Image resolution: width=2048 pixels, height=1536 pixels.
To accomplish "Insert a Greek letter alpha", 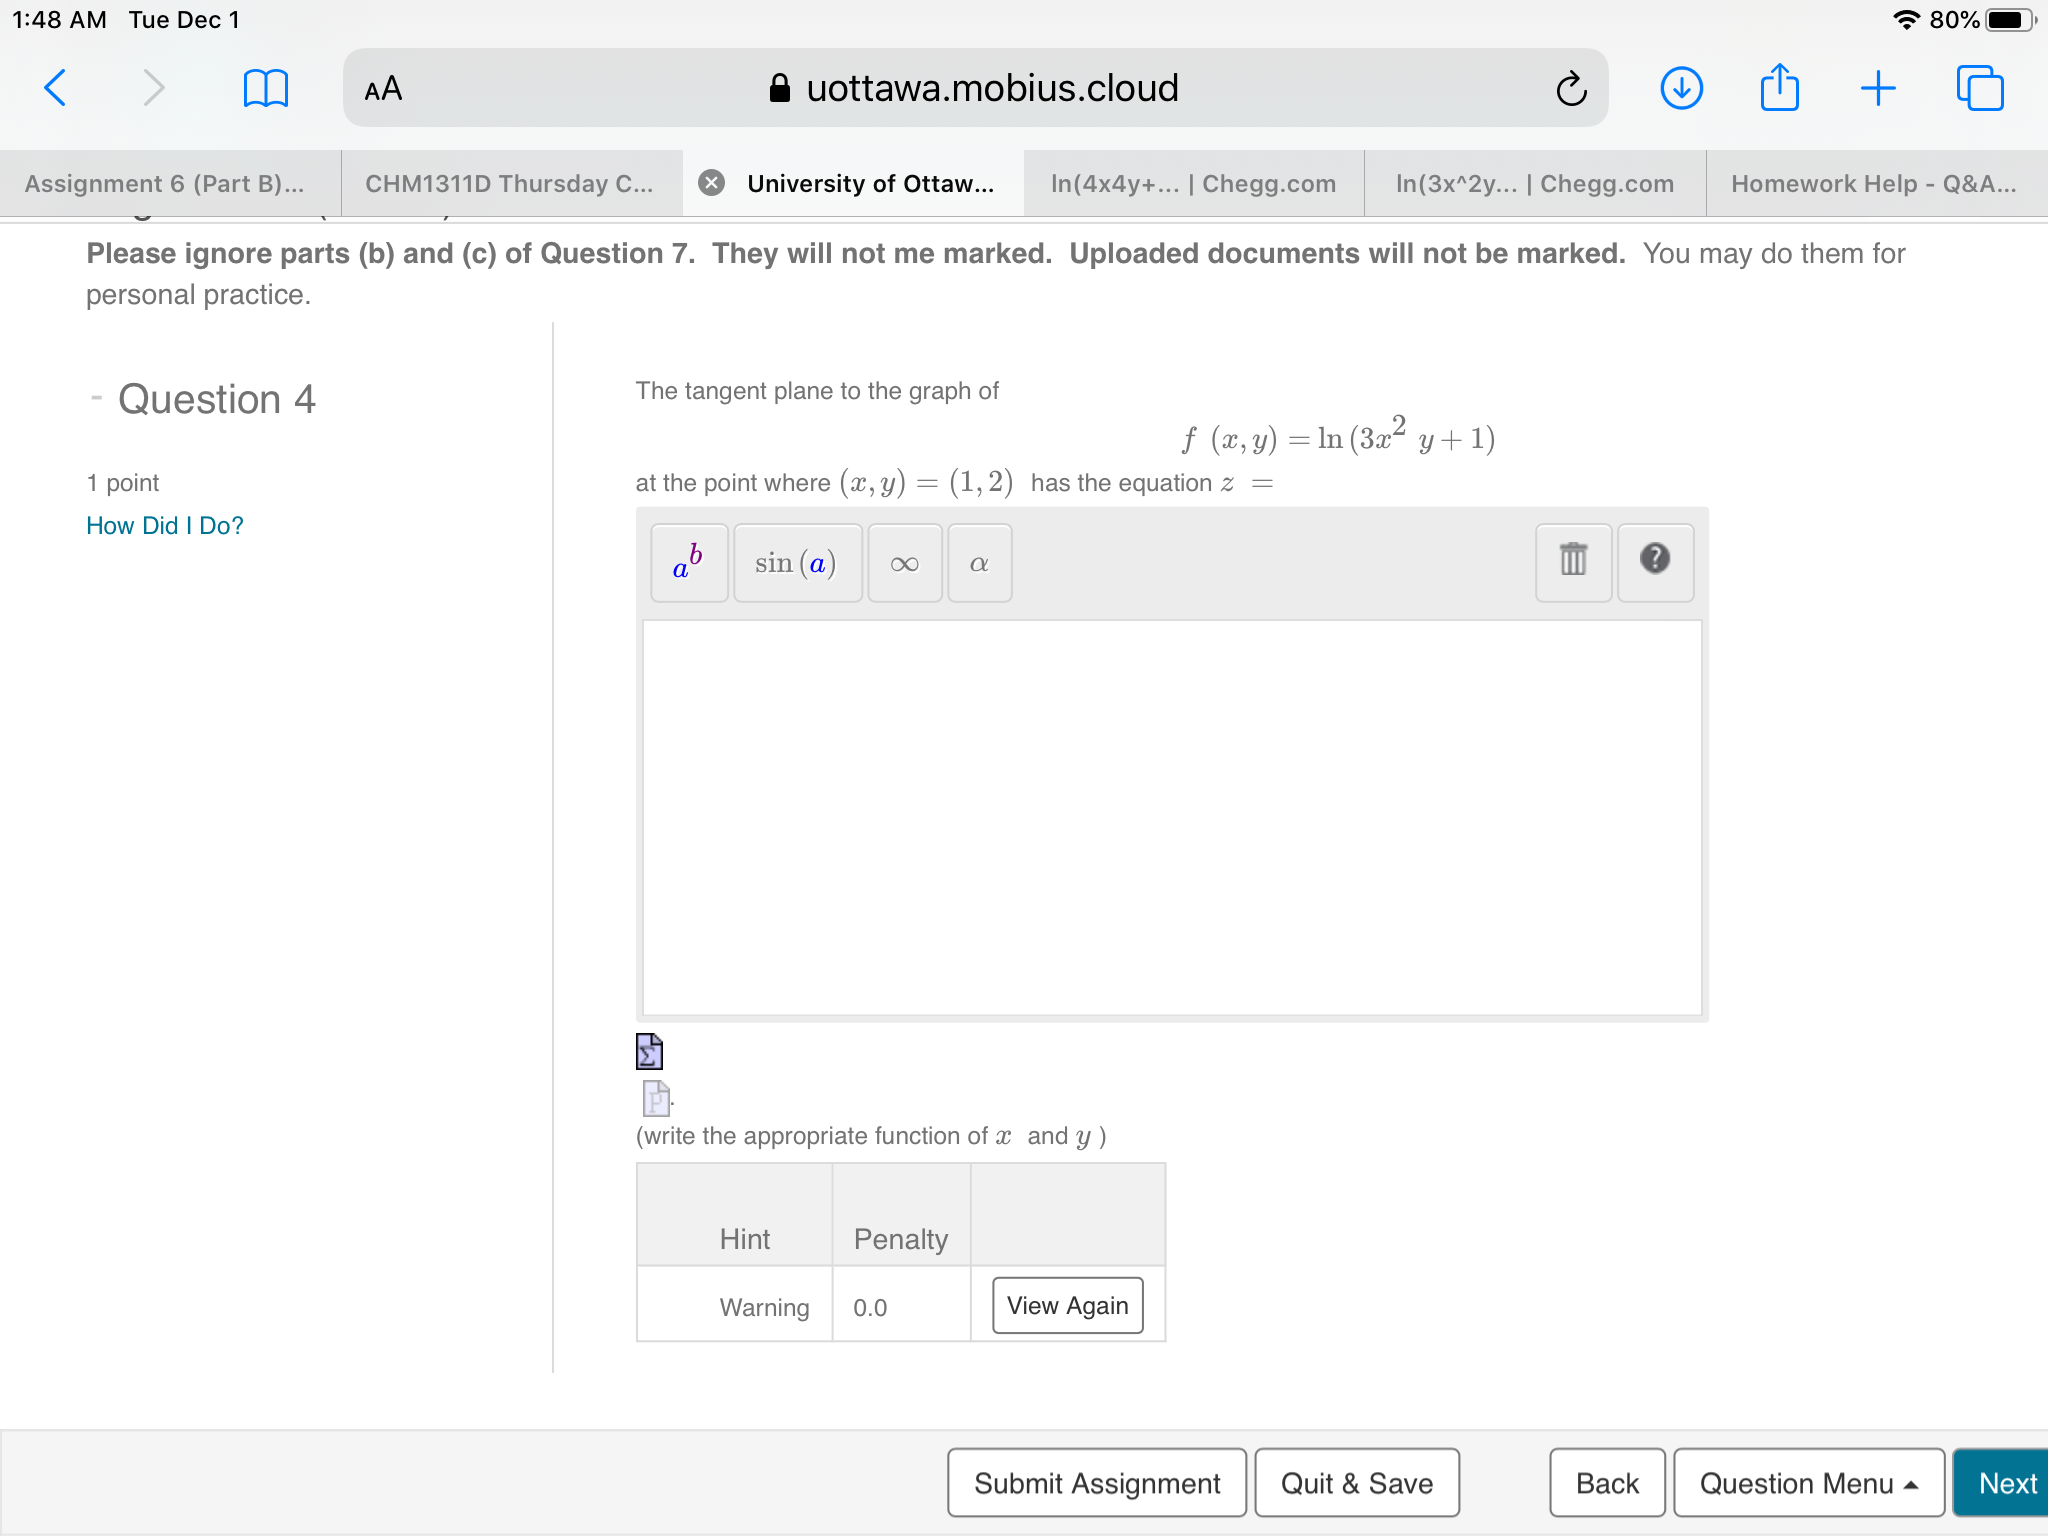I will click(979, 562).
